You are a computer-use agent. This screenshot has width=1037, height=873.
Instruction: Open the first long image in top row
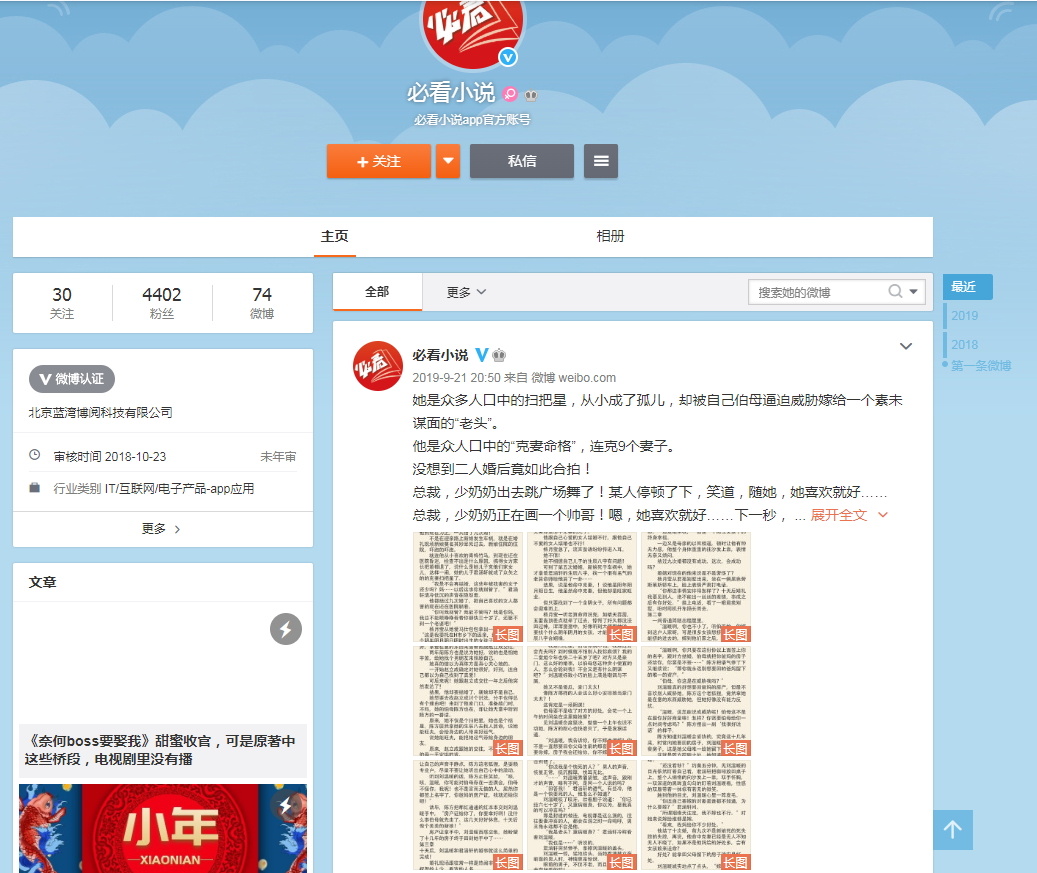(x=468, y=587)
